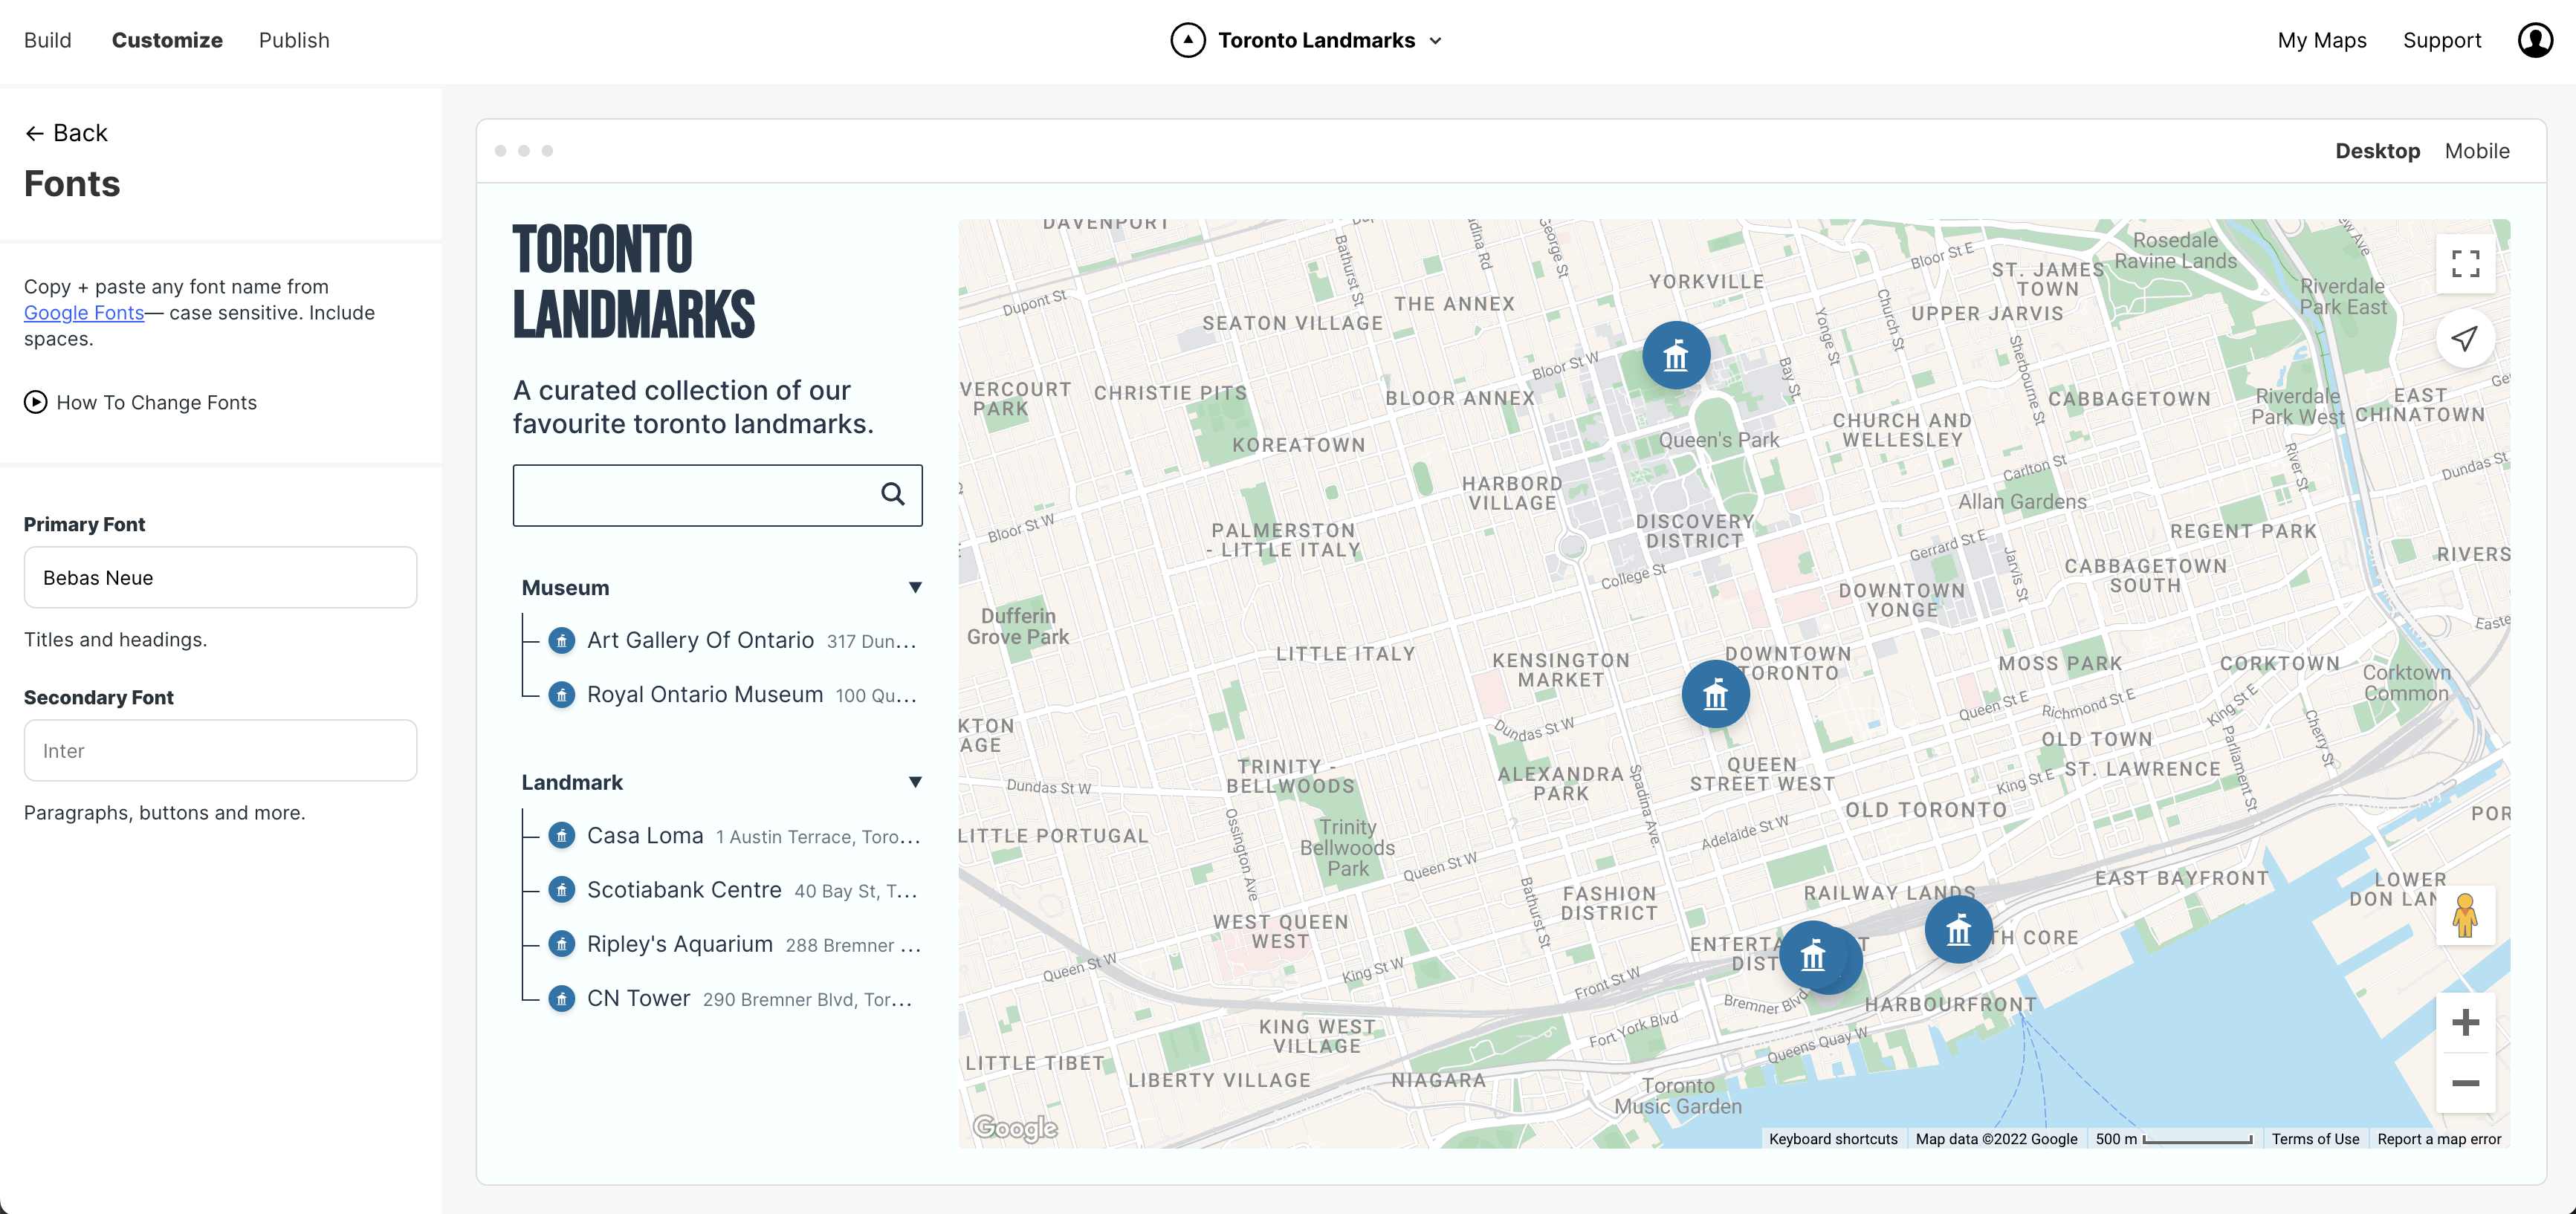Image resolution: width=2576 pixels, height=1214 pixels.
Task: Click the location arrow icon on the map
Action: pos(2466,338)
